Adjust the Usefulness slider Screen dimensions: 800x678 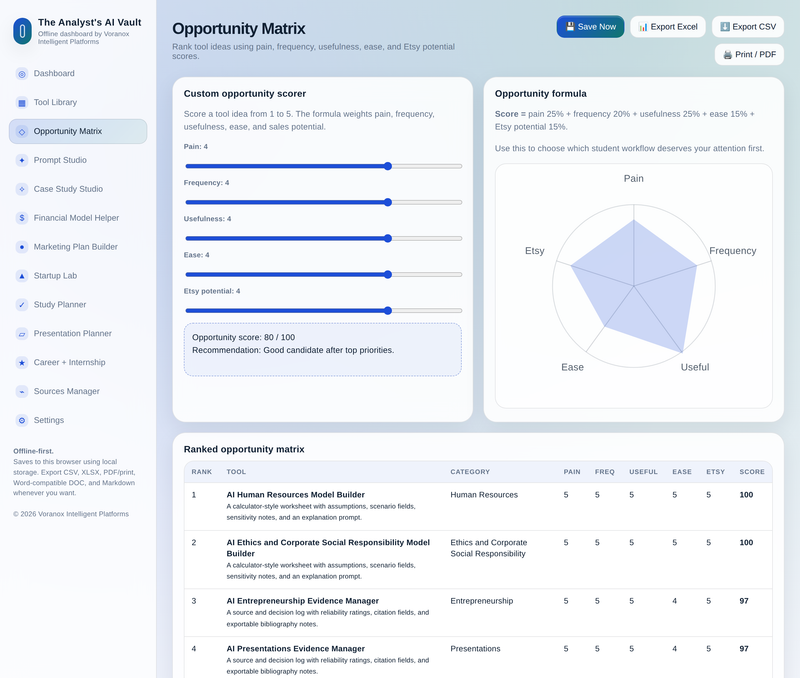pos(323,238)
